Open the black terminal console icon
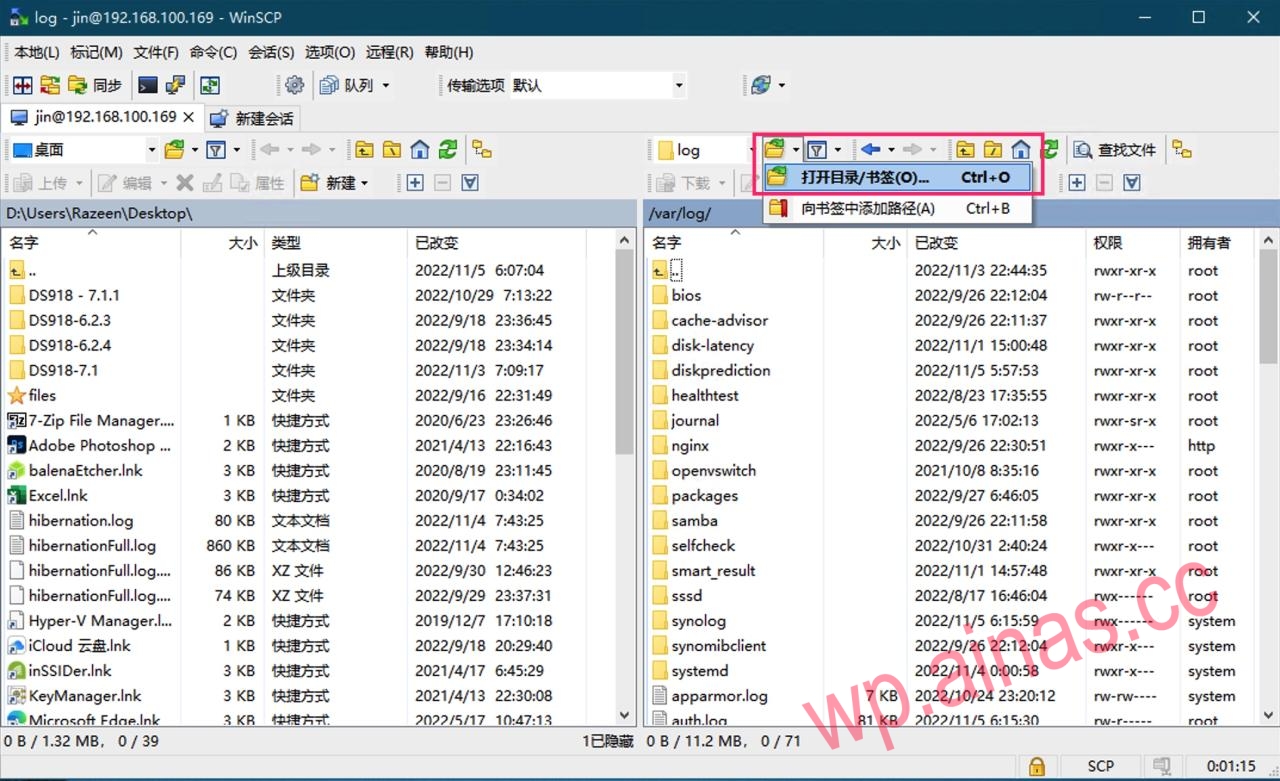 click(x=148, y=85)
